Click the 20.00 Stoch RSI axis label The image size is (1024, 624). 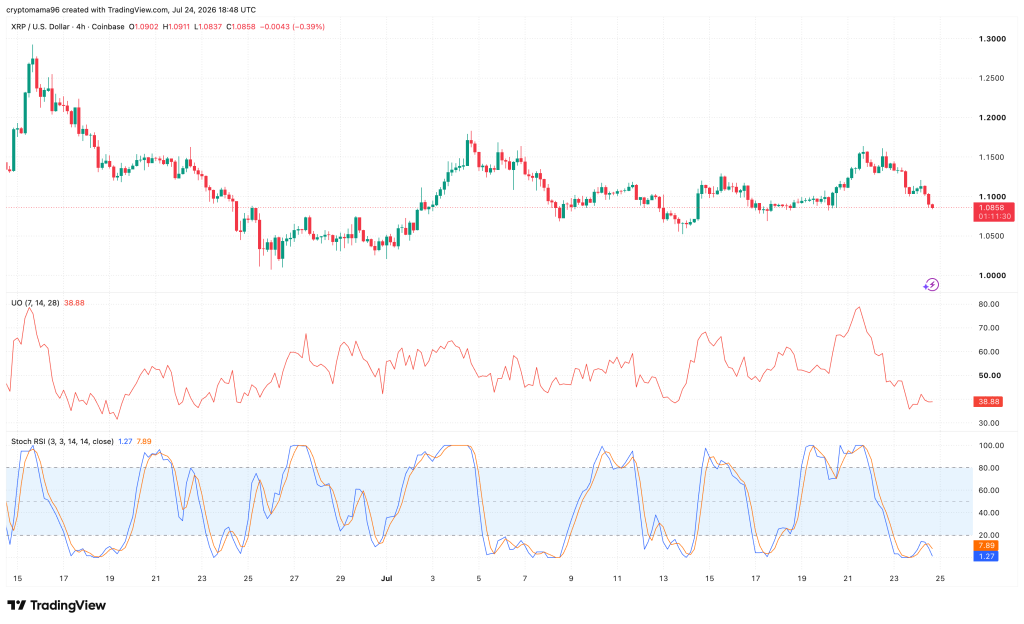coord(989,535)
